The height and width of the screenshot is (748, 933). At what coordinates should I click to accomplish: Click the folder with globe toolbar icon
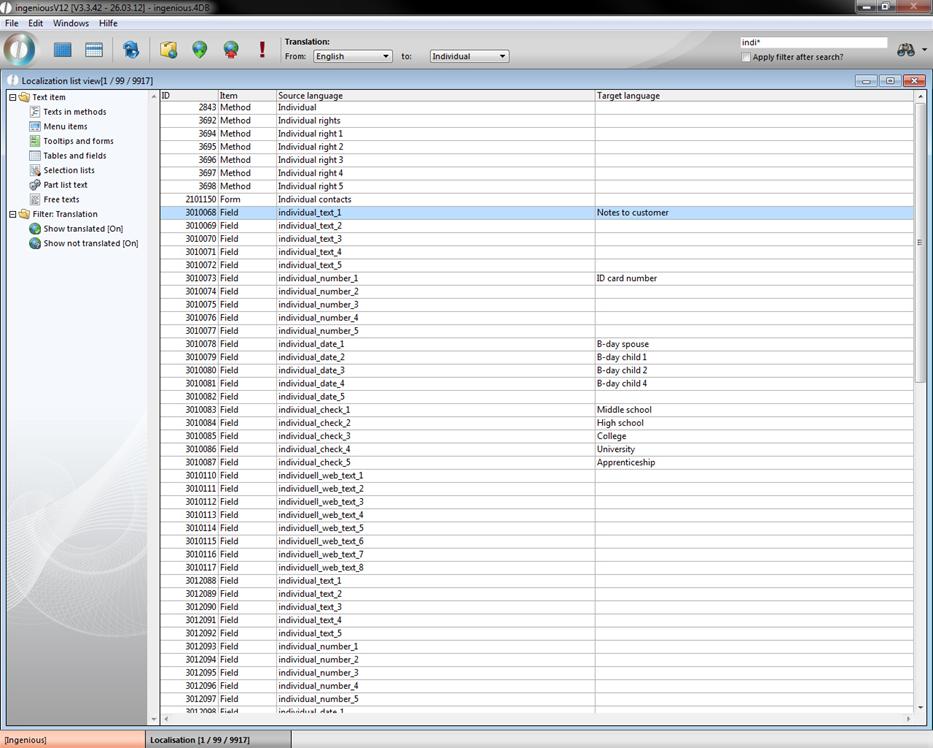(169, 49)
